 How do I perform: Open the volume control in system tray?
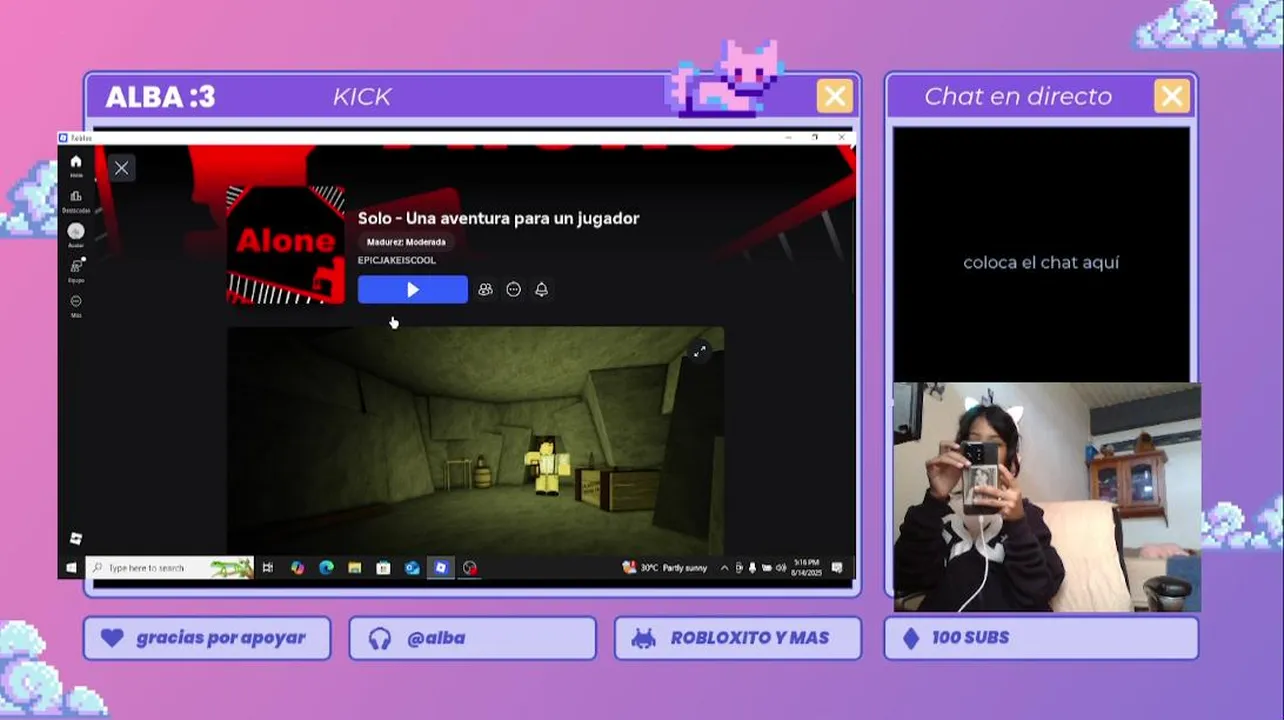coord(779,567)
